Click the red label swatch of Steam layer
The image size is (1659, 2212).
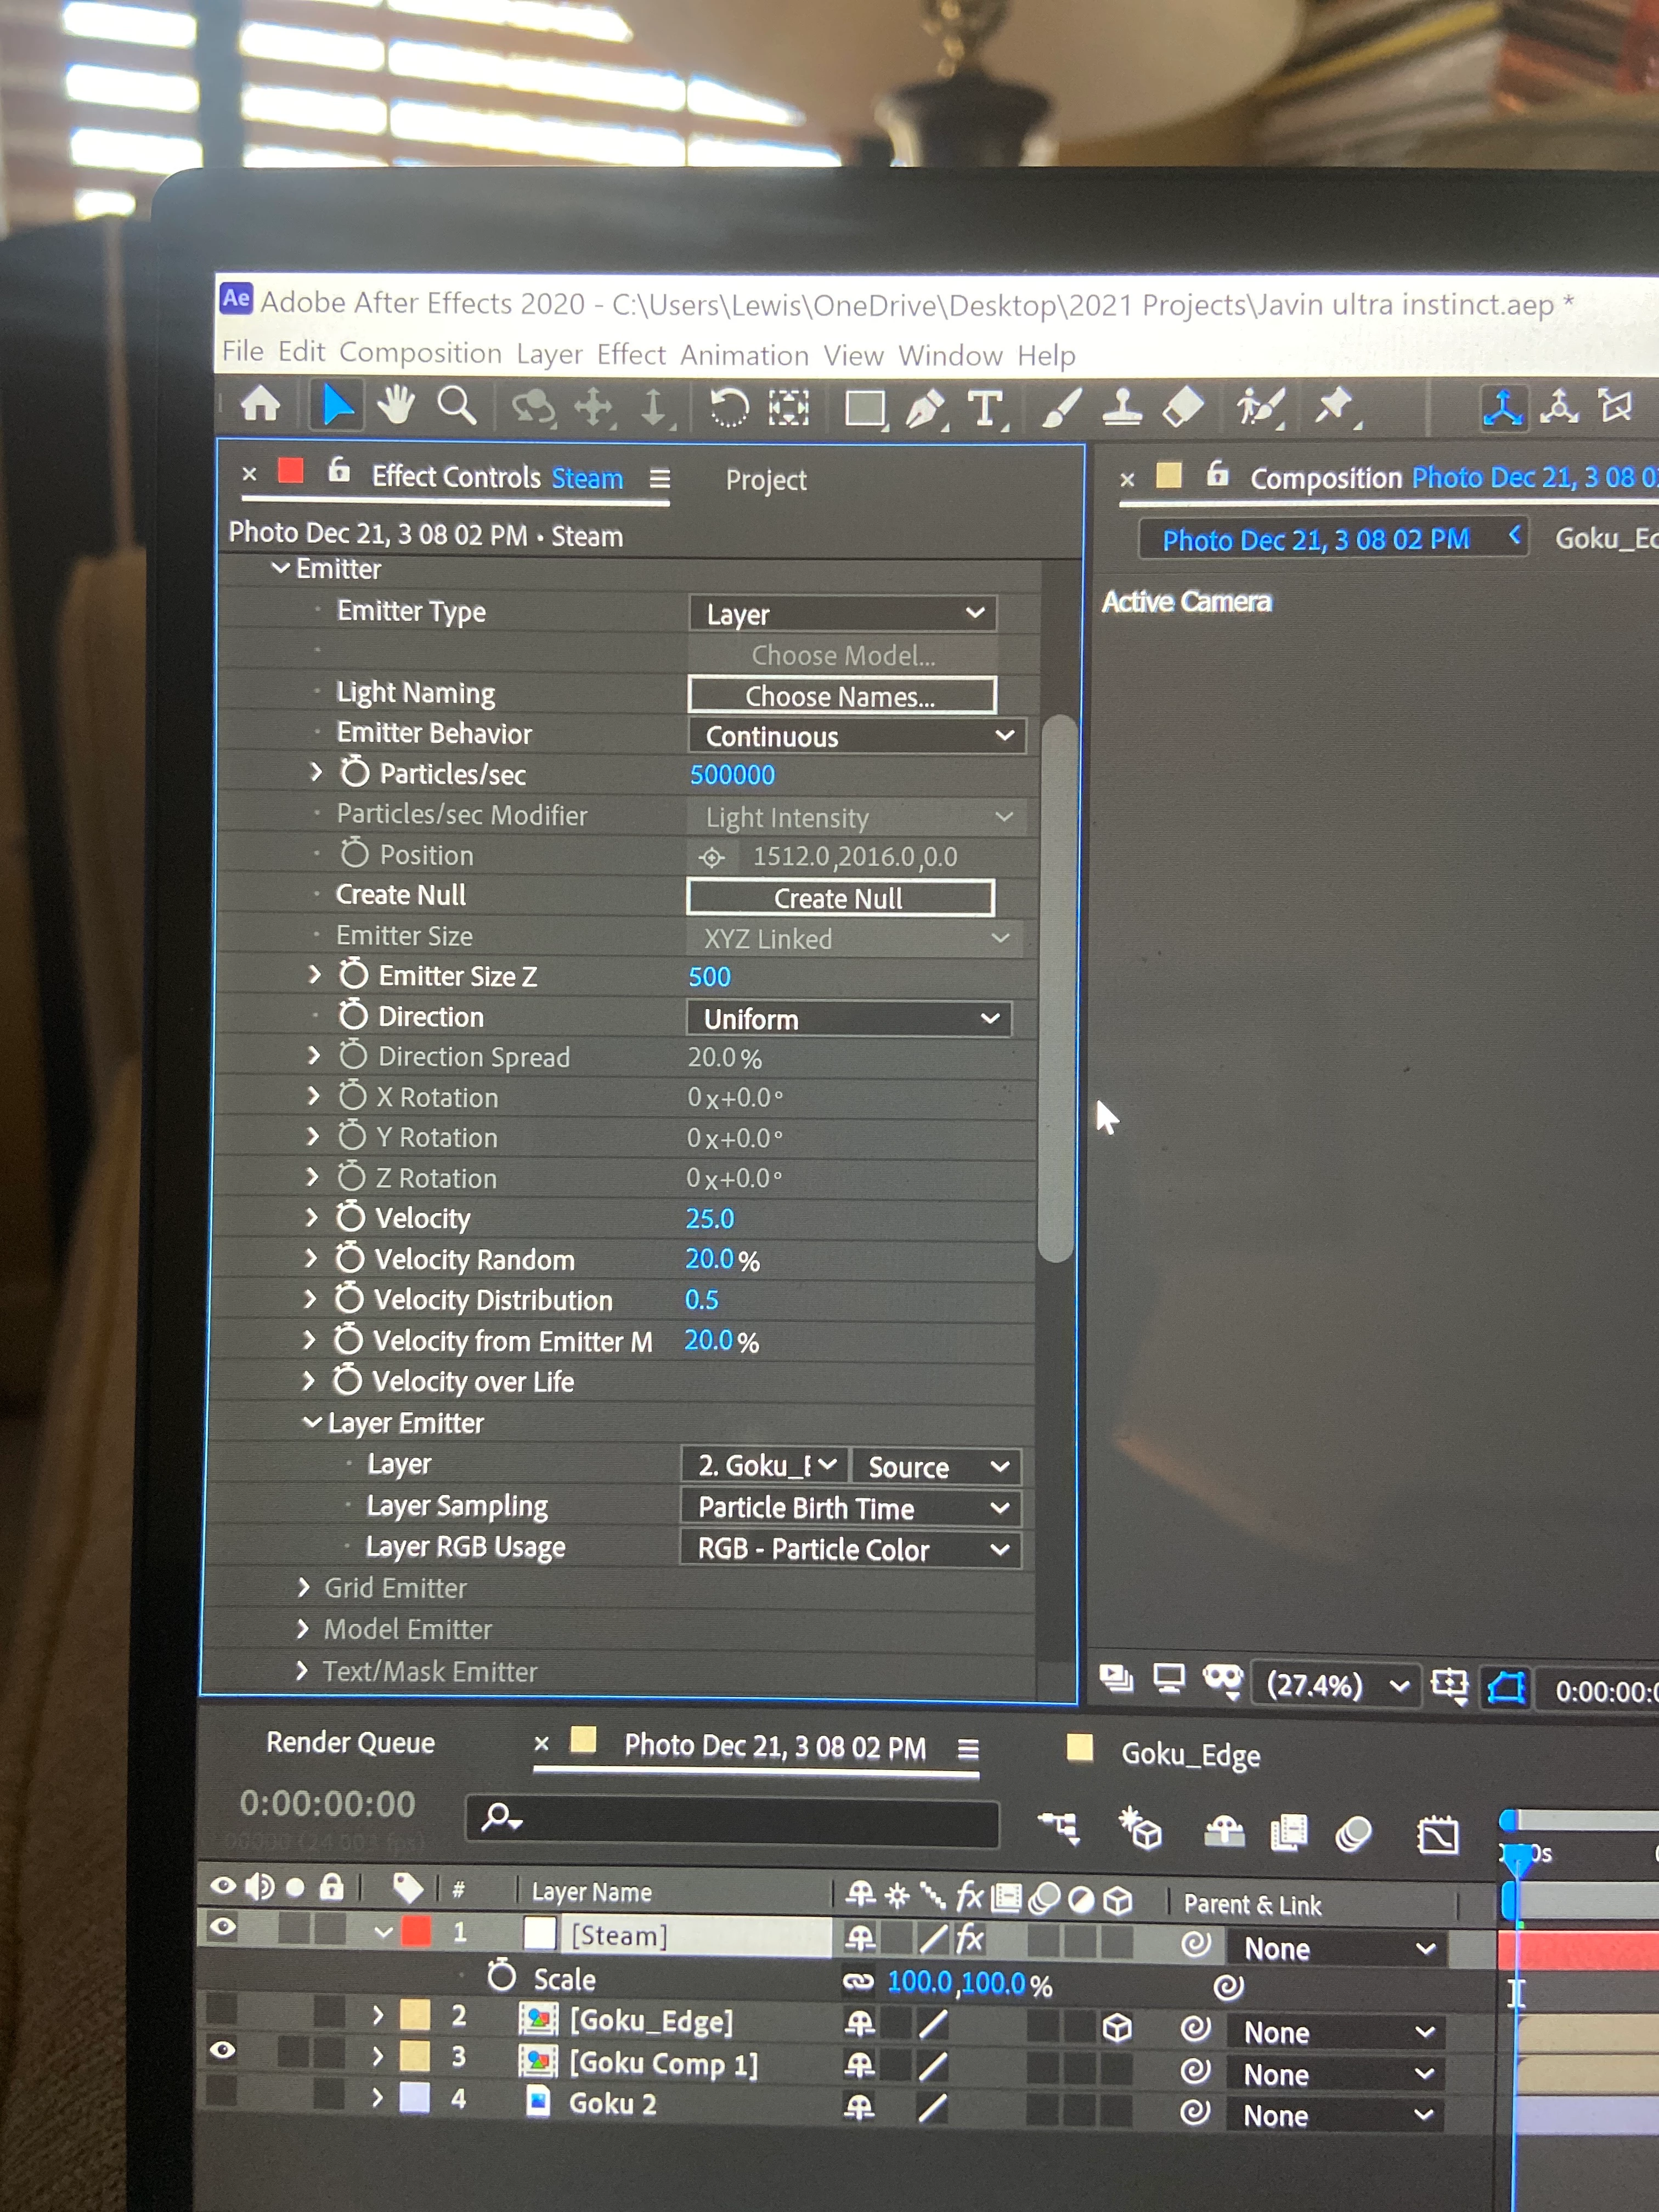416,1930
